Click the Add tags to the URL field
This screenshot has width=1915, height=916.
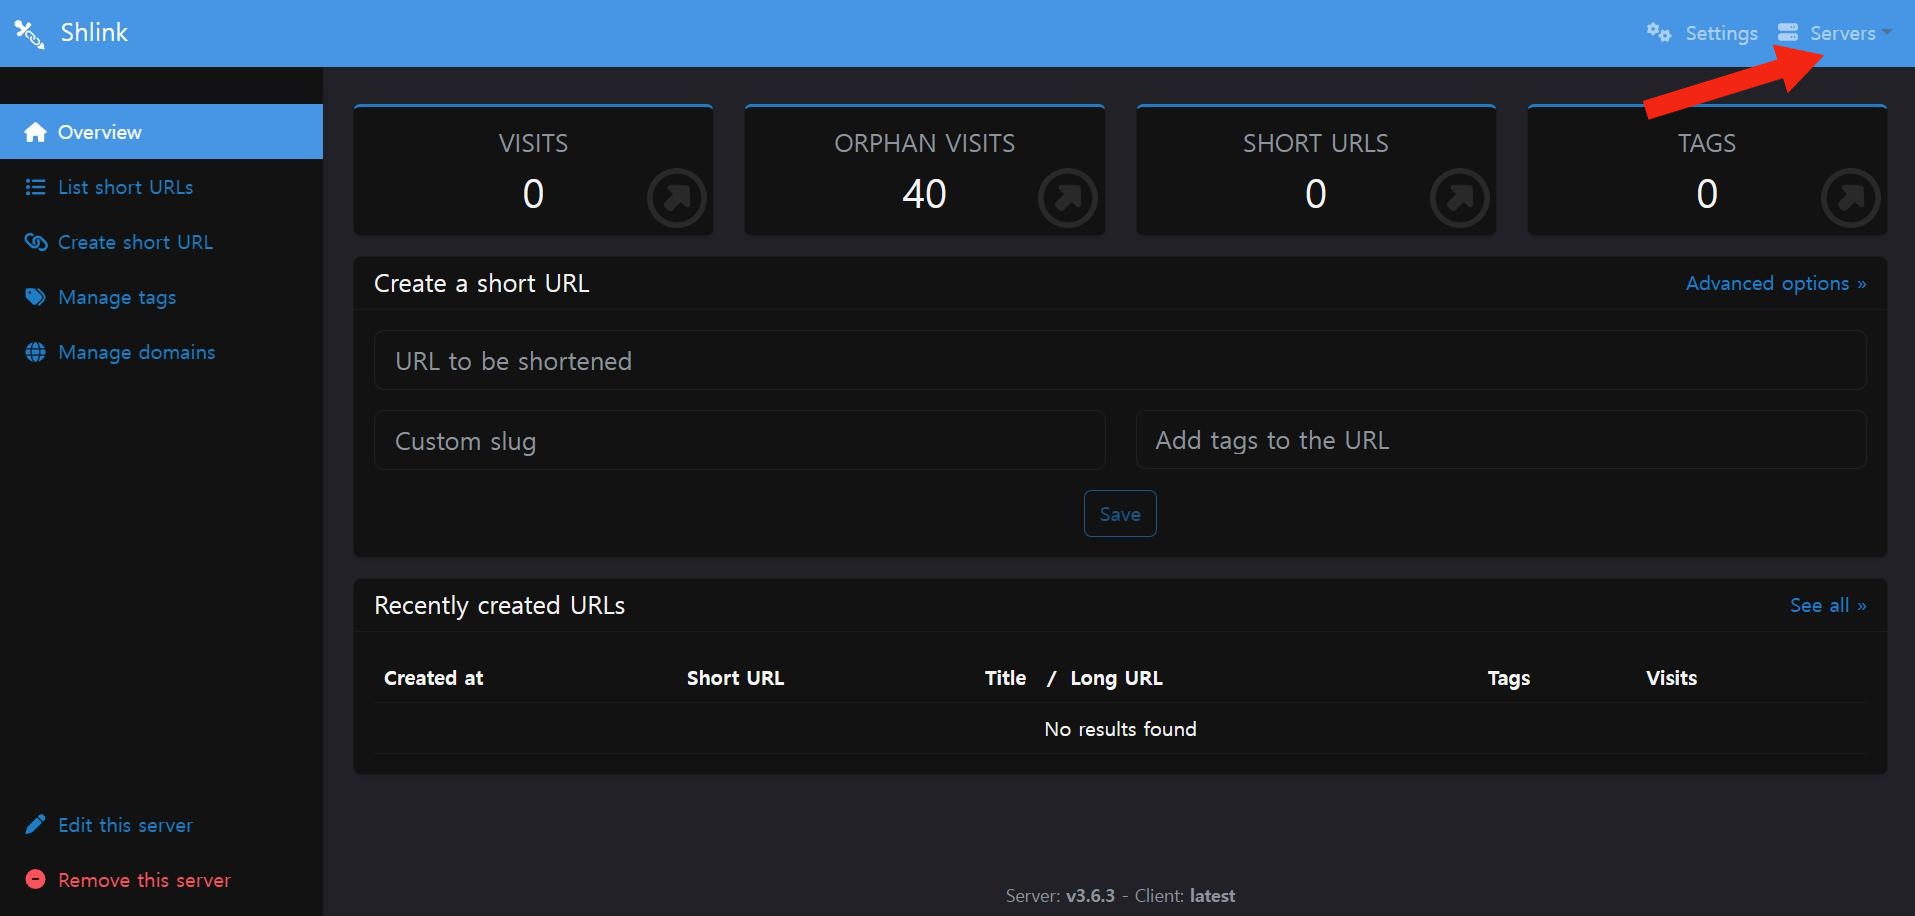tap(1500, 441)
